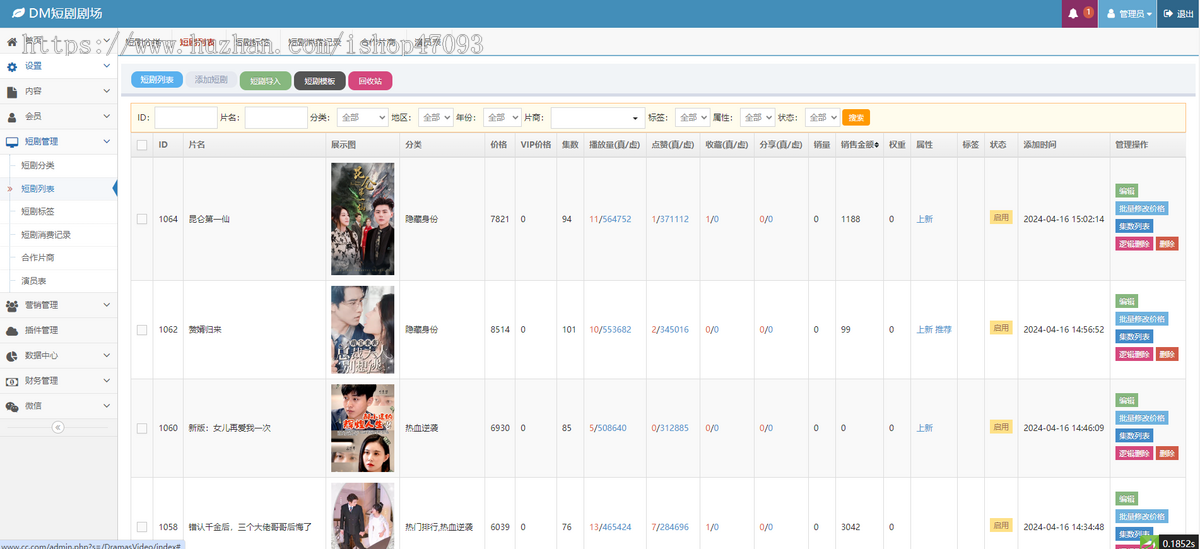Click the money icon beside 财务管理
1200x549 pixels.
12,381
